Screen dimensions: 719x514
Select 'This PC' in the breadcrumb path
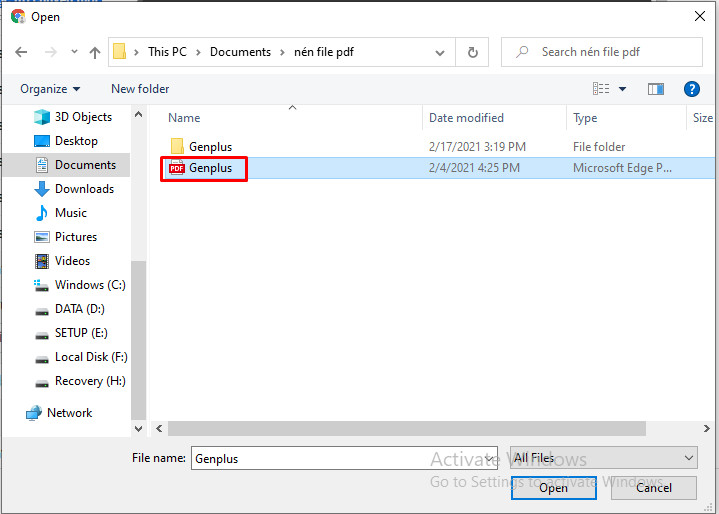point(167,52)
